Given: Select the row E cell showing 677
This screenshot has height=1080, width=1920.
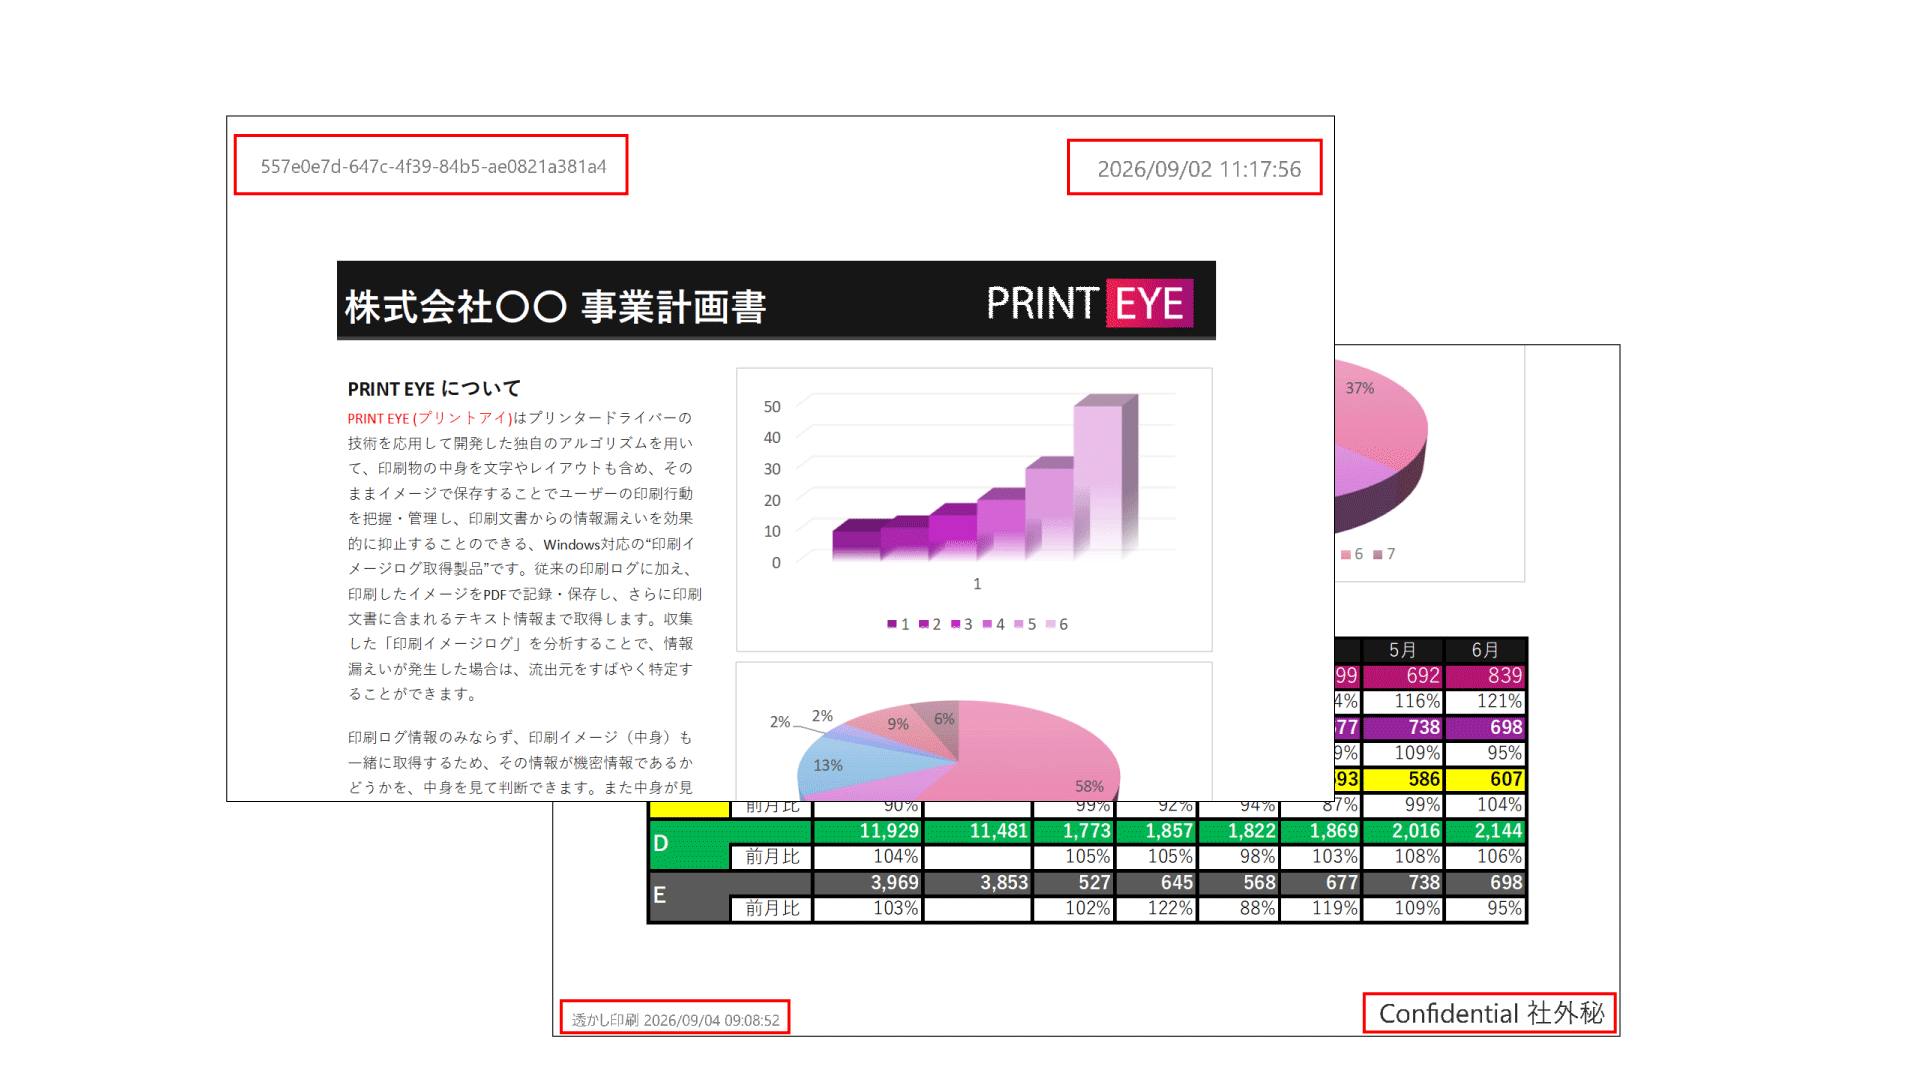Looking at the screenshot, I should (1320, 883).
